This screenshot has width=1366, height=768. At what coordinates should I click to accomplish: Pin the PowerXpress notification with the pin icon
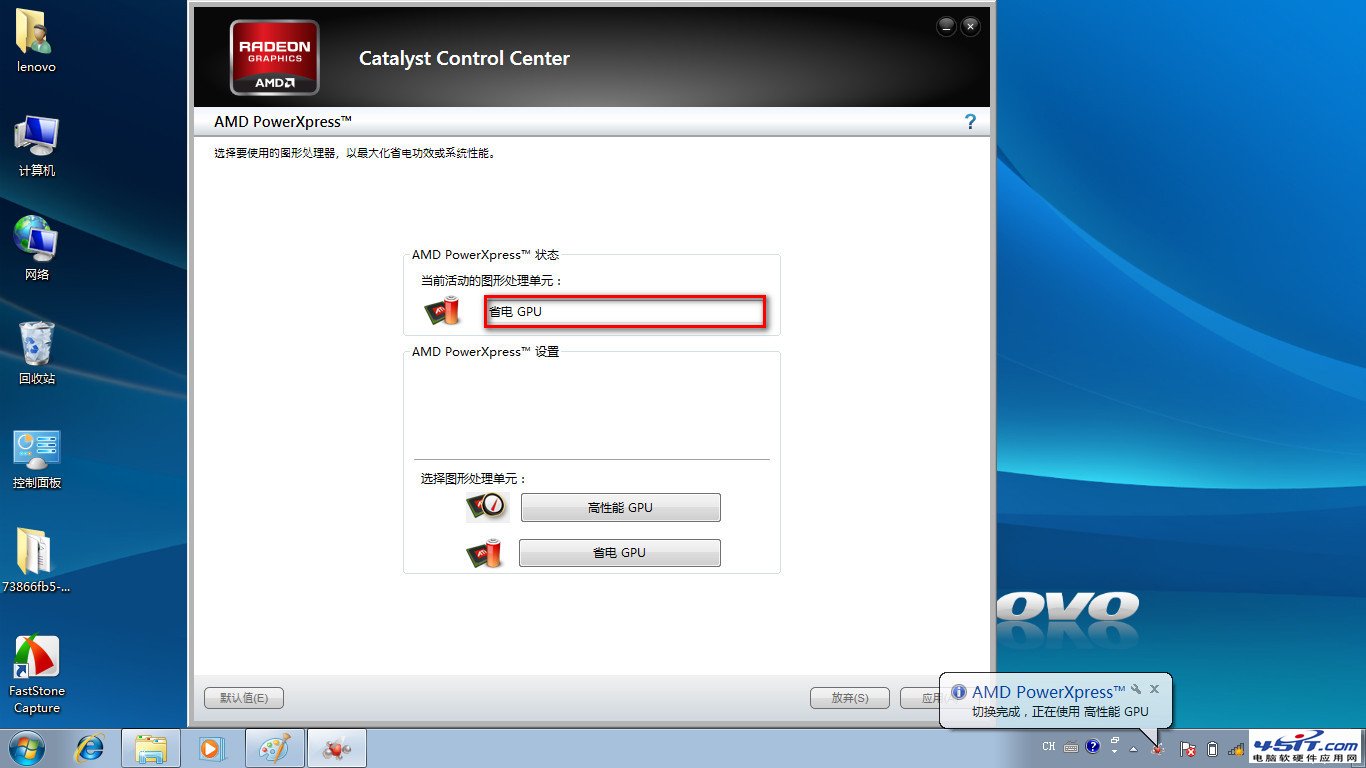[1136, 691]
